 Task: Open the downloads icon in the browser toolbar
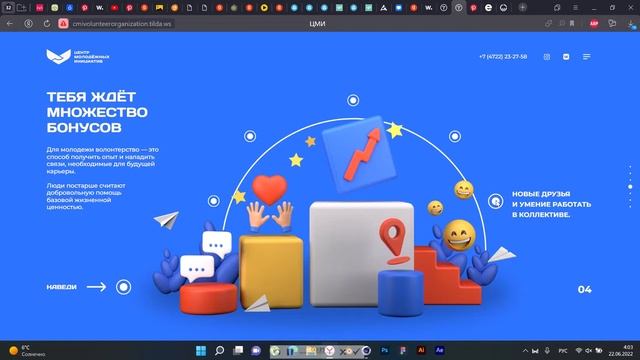[632, 24]
